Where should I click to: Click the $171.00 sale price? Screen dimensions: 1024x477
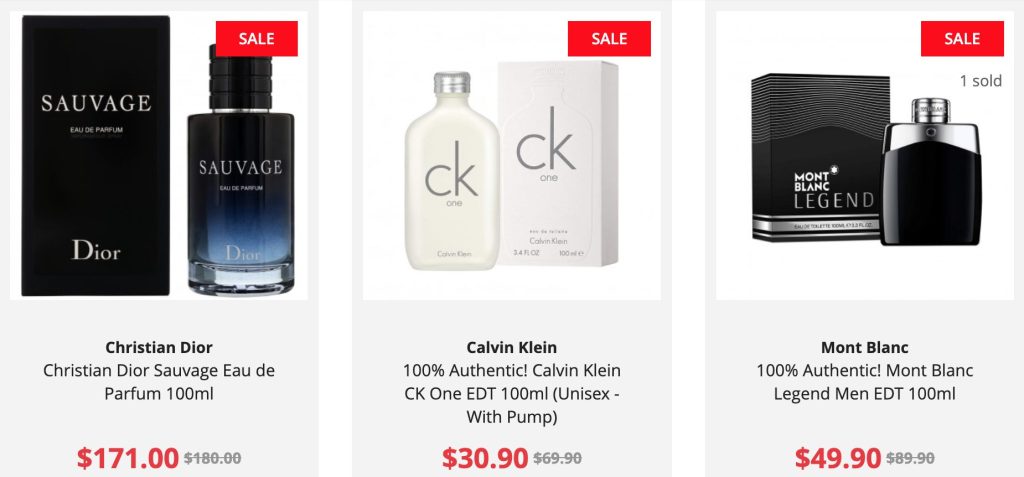(128, 457)
